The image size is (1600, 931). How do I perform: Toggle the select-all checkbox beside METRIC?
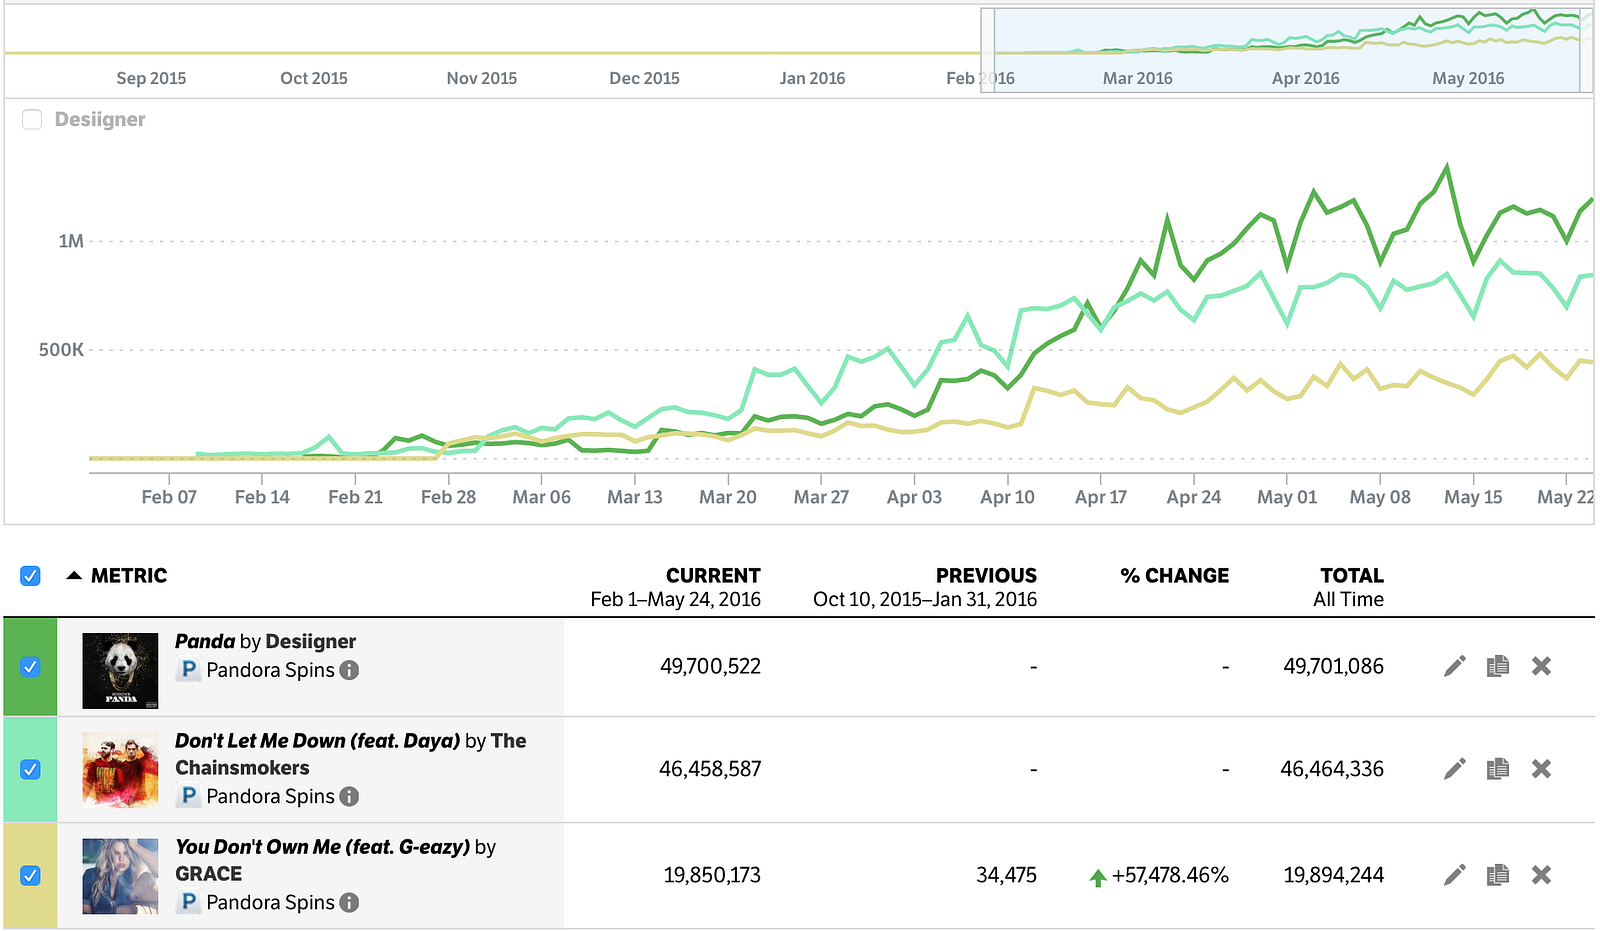31,576
